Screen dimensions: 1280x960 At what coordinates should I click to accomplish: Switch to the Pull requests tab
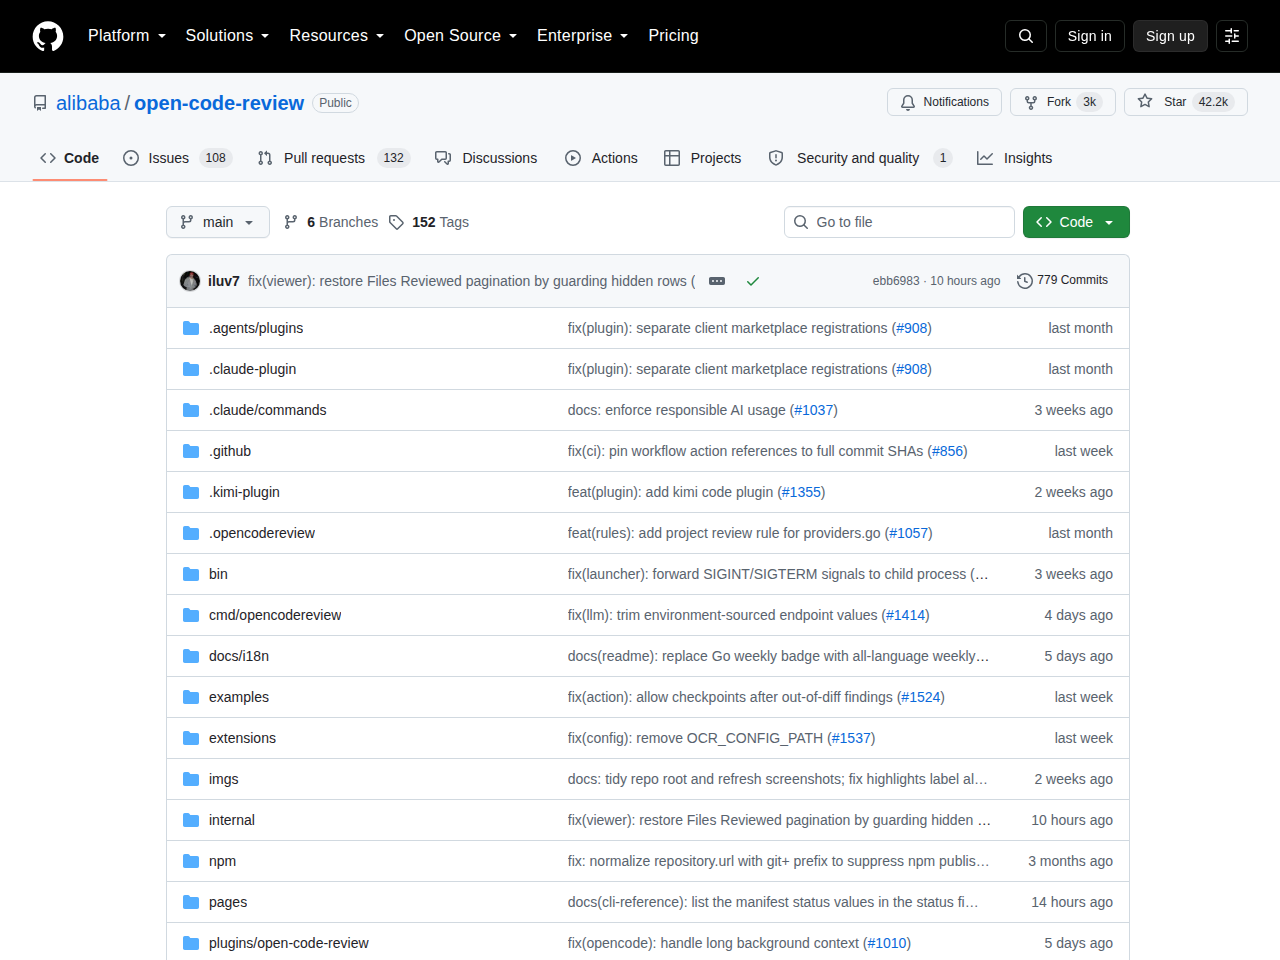(x=333, y=158)
